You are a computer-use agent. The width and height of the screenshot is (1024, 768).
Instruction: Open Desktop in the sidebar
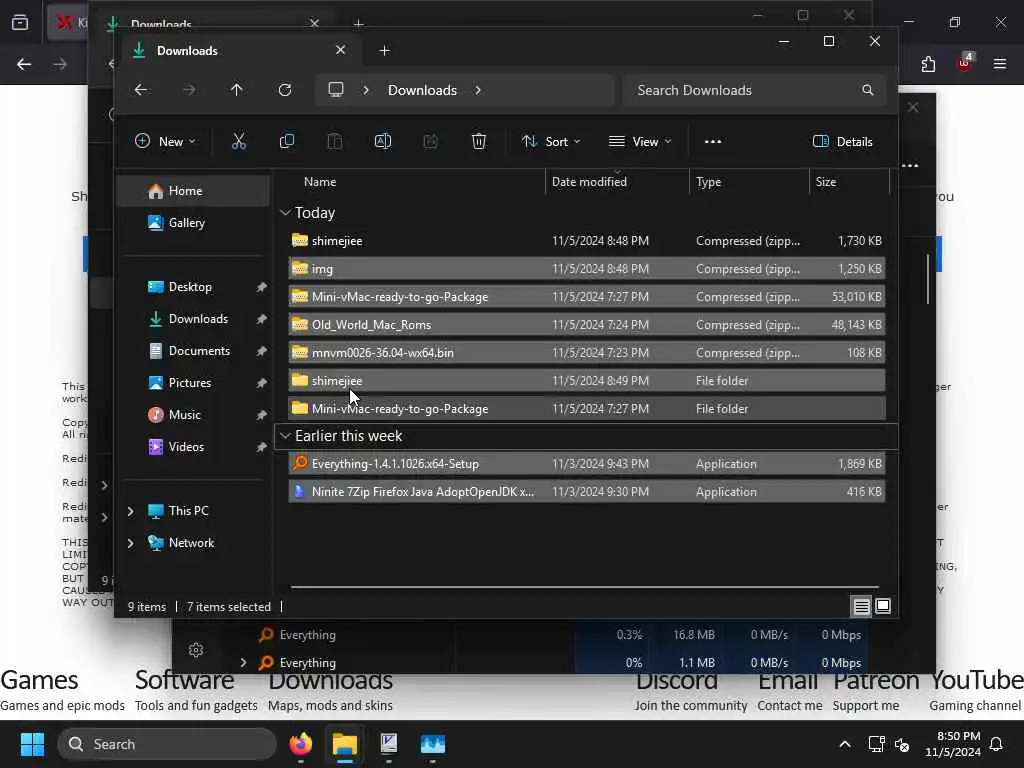(193, 287)
